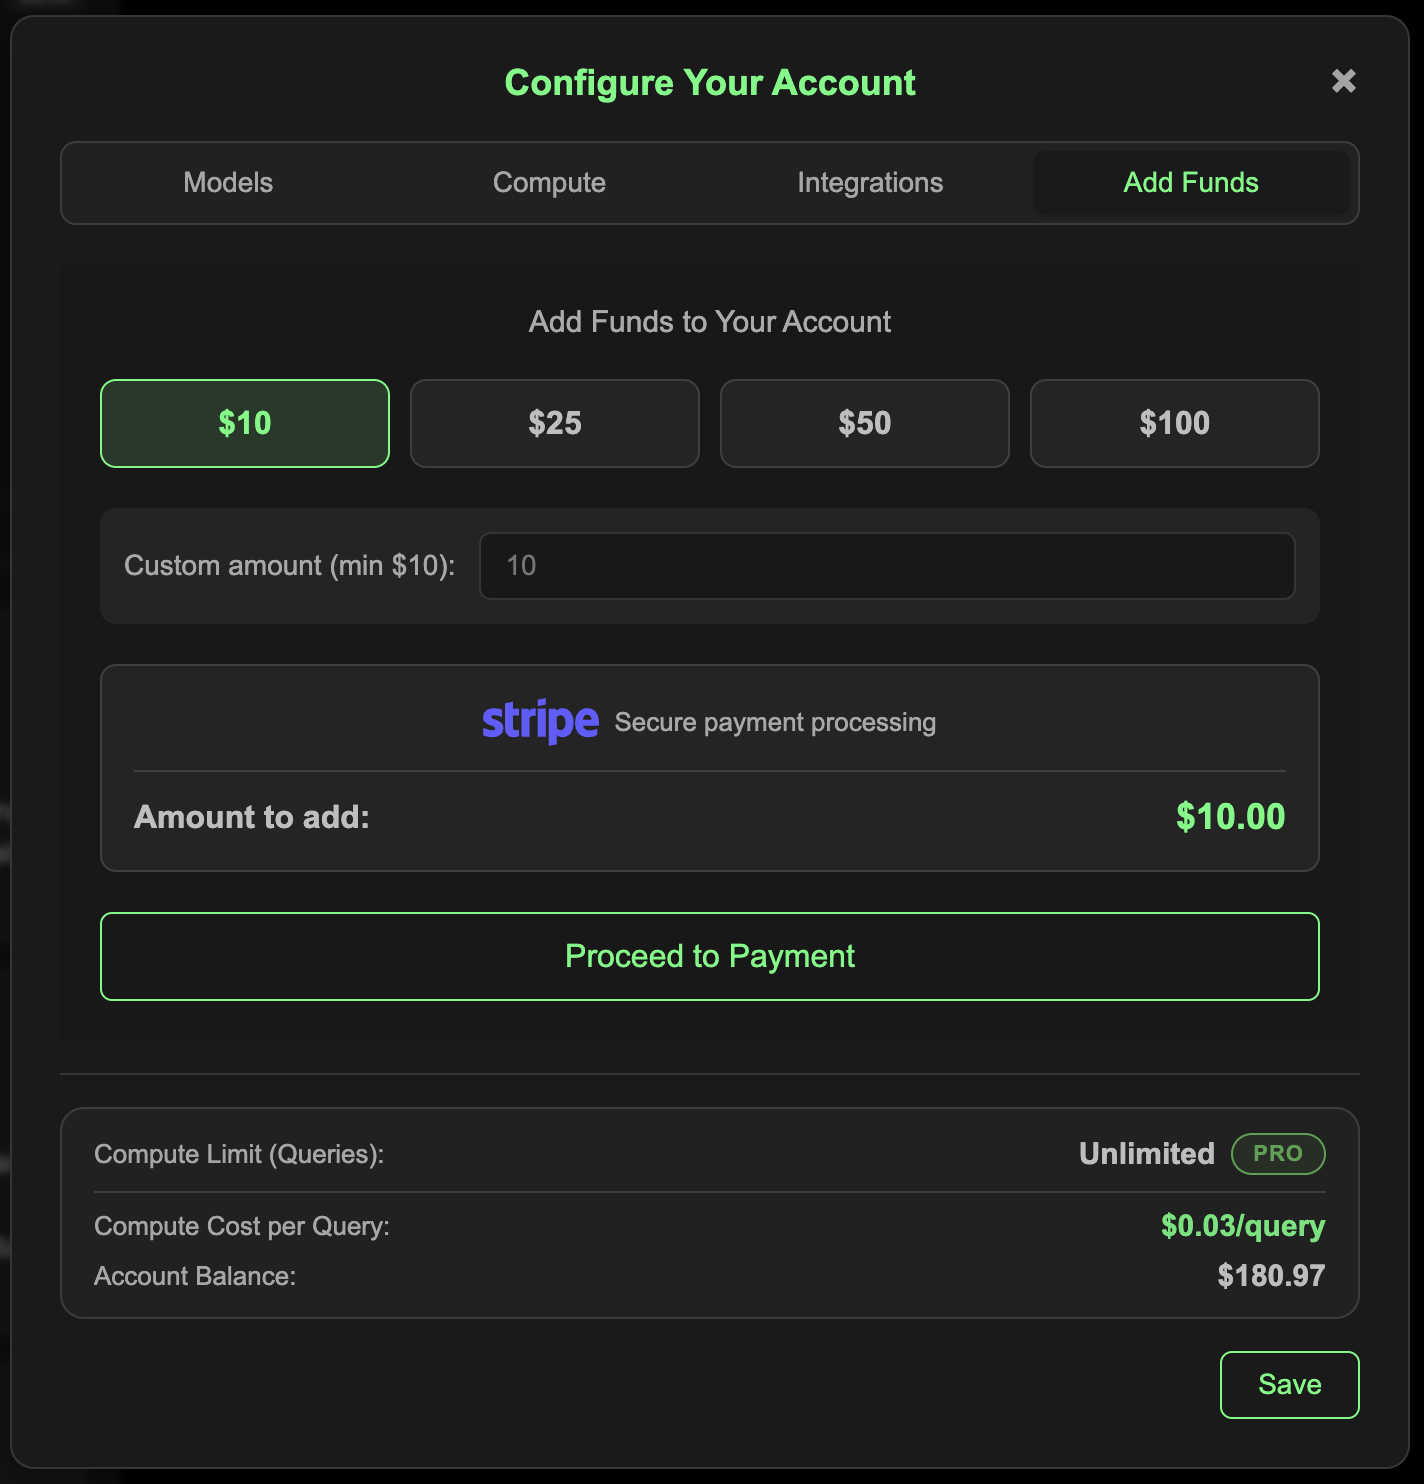The width and height of the screenshot is (1424, 1484).
Task: Click the Compute Limit Unlimited label
Action: 1146,1154
